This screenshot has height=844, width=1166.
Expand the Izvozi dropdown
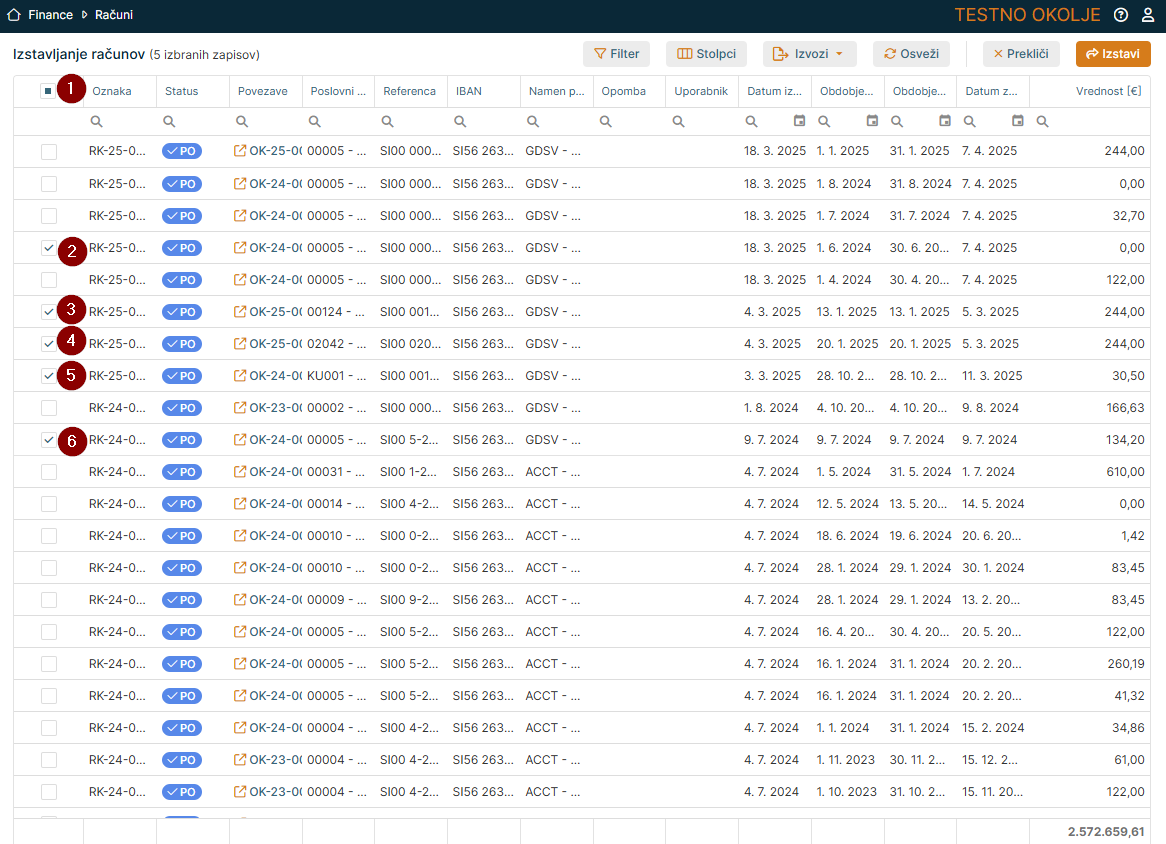click(x=809, y=54)
